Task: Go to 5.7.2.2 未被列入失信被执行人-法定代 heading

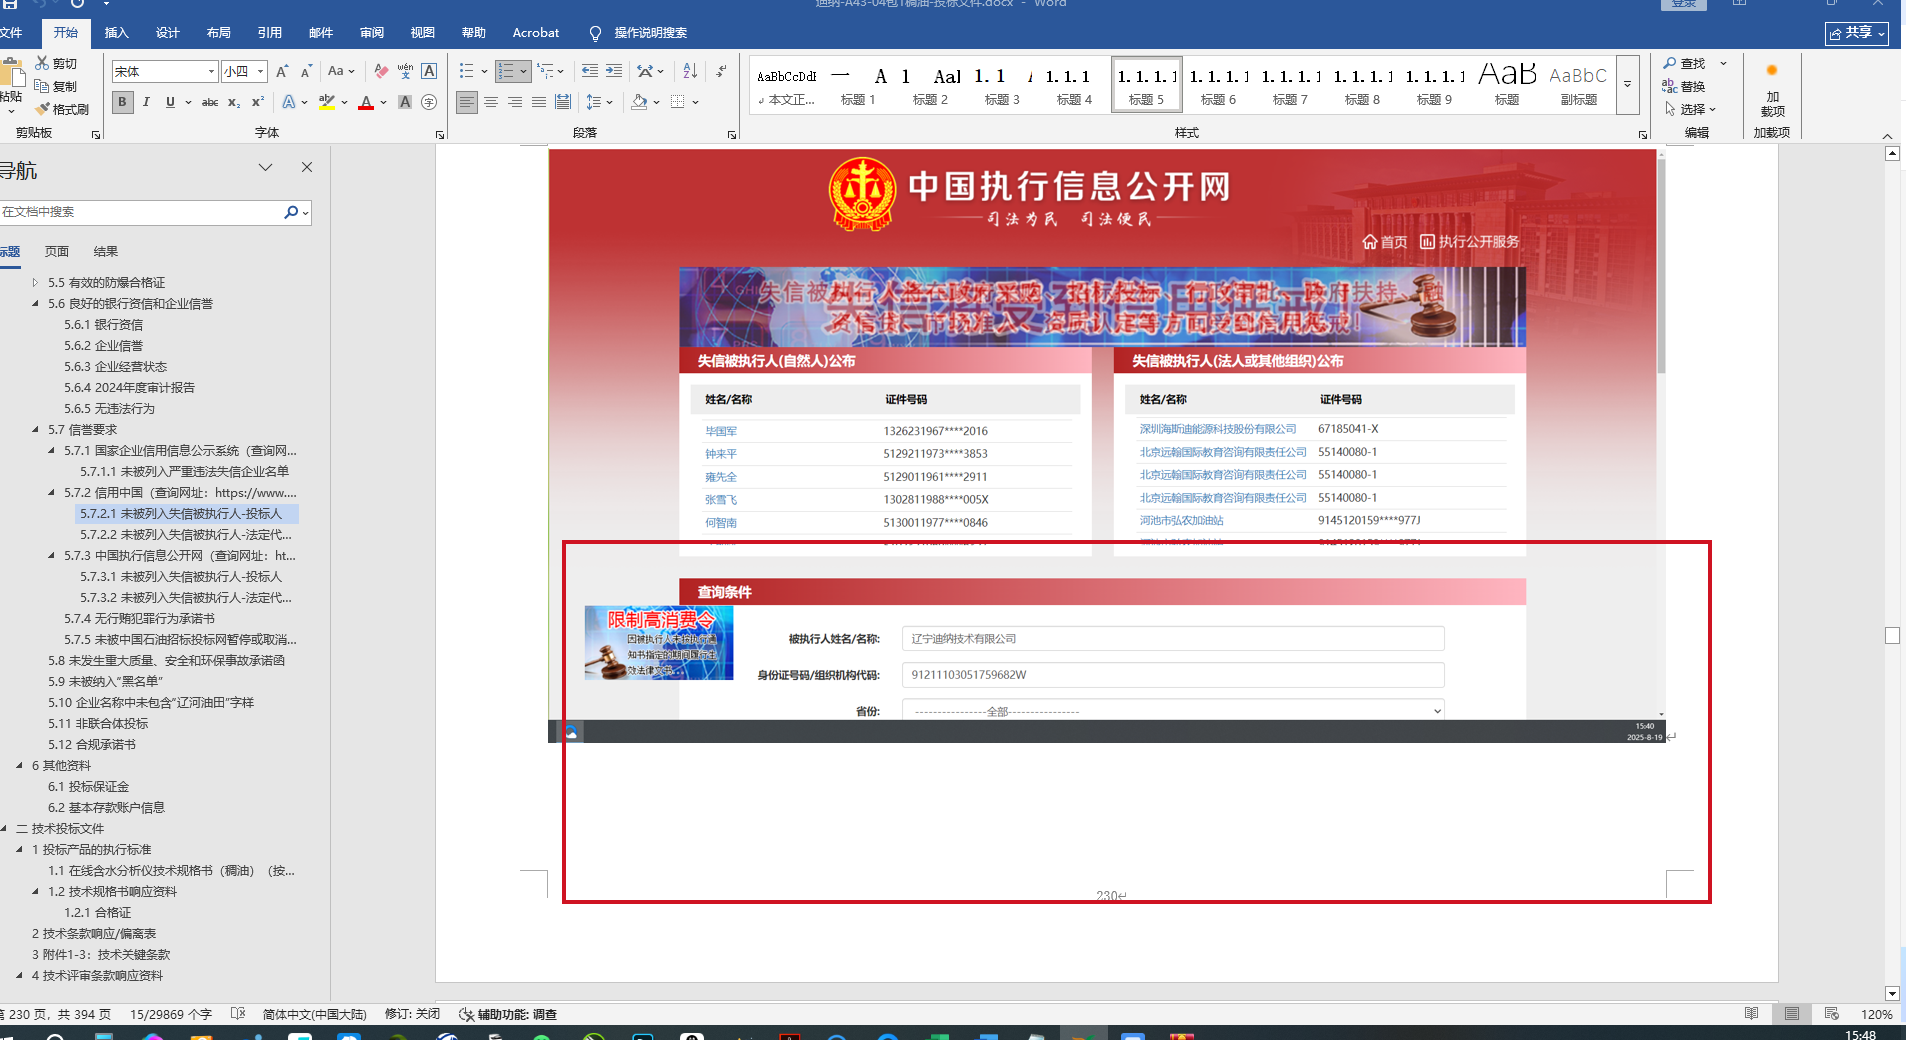Action: [x=186, y=534]
